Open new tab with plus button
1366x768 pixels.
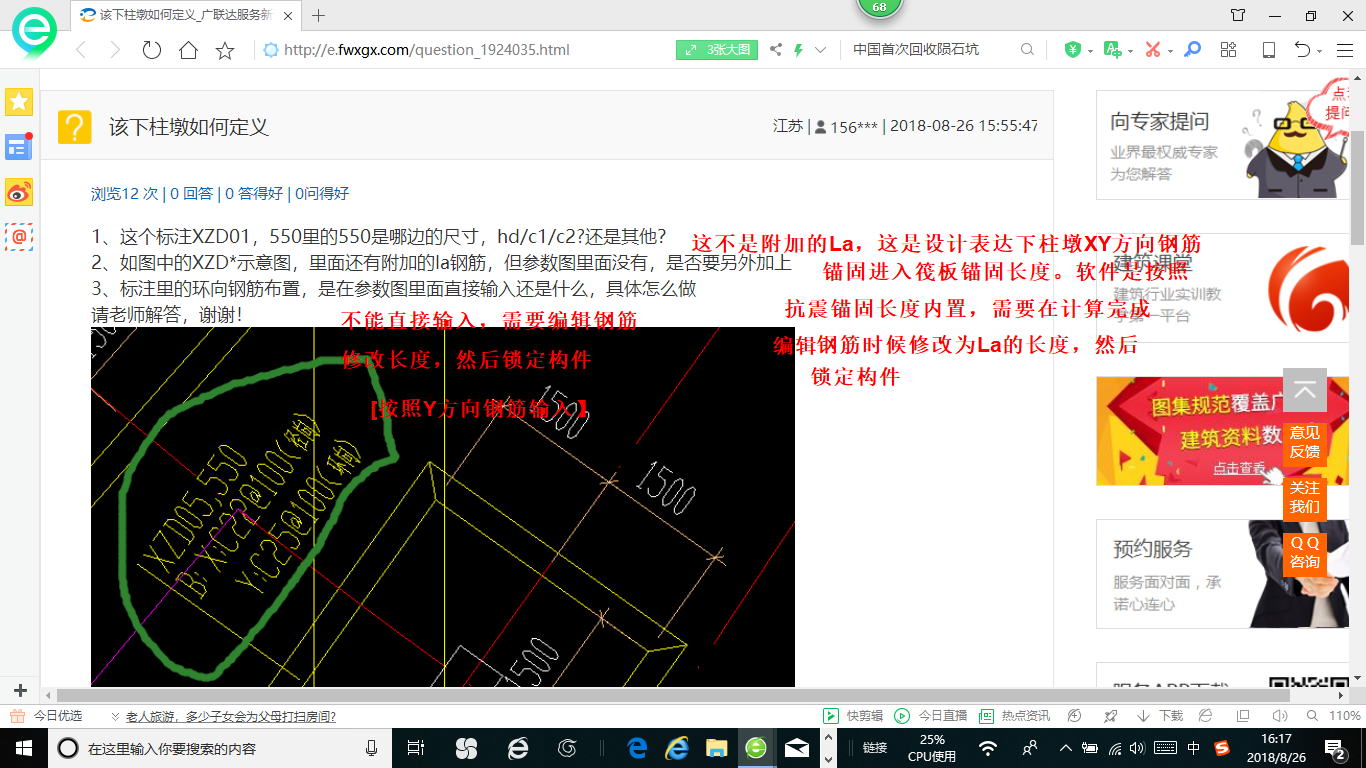pos(319,15)
